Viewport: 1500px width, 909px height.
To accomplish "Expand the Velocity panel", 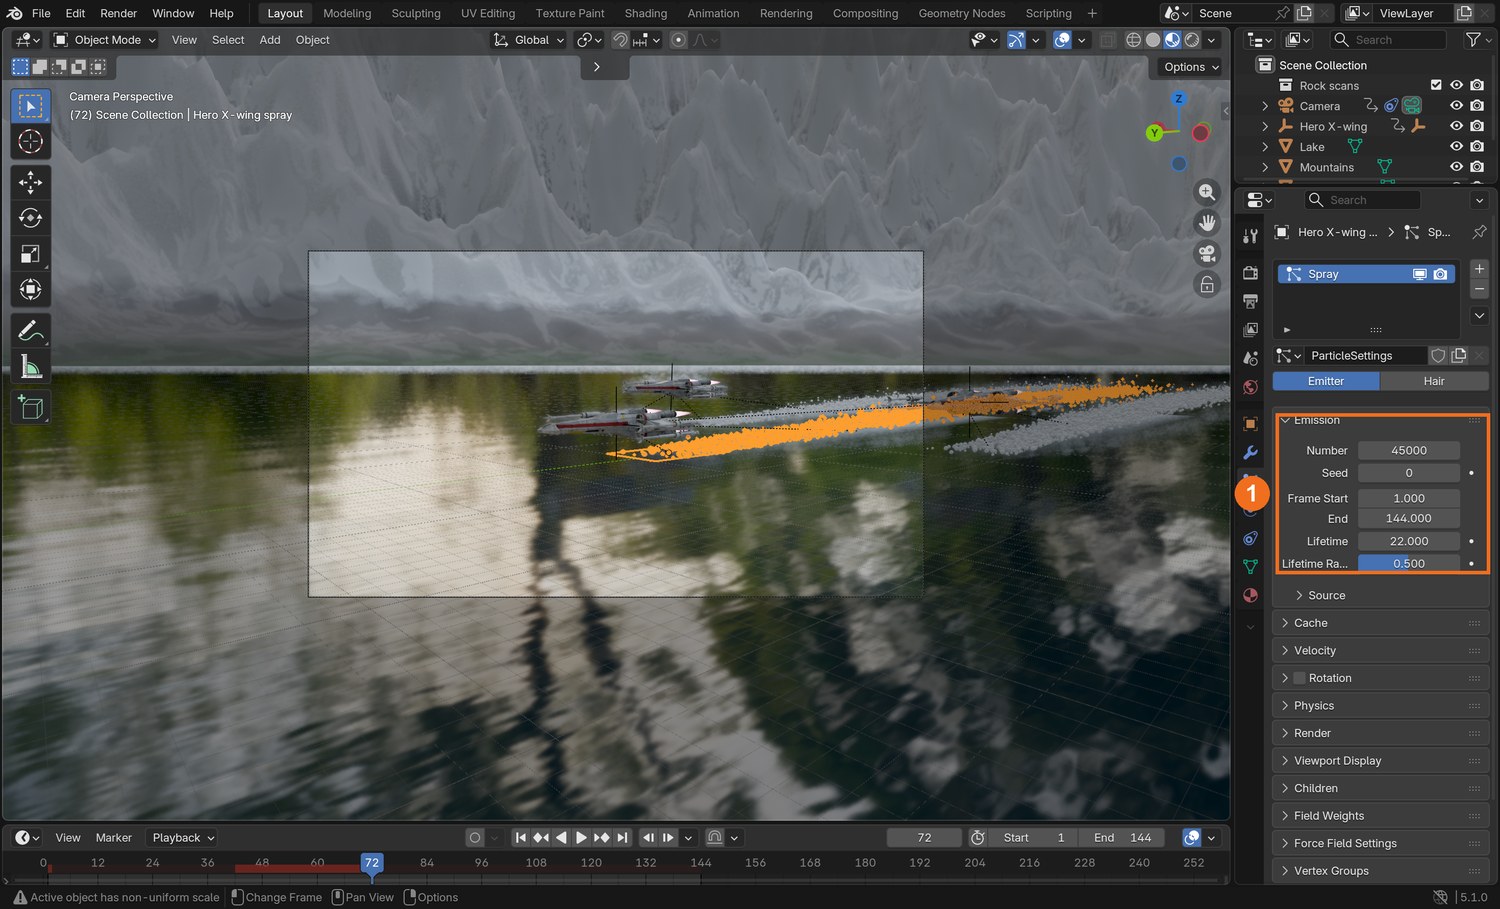I will click(x=1381, y=651).
